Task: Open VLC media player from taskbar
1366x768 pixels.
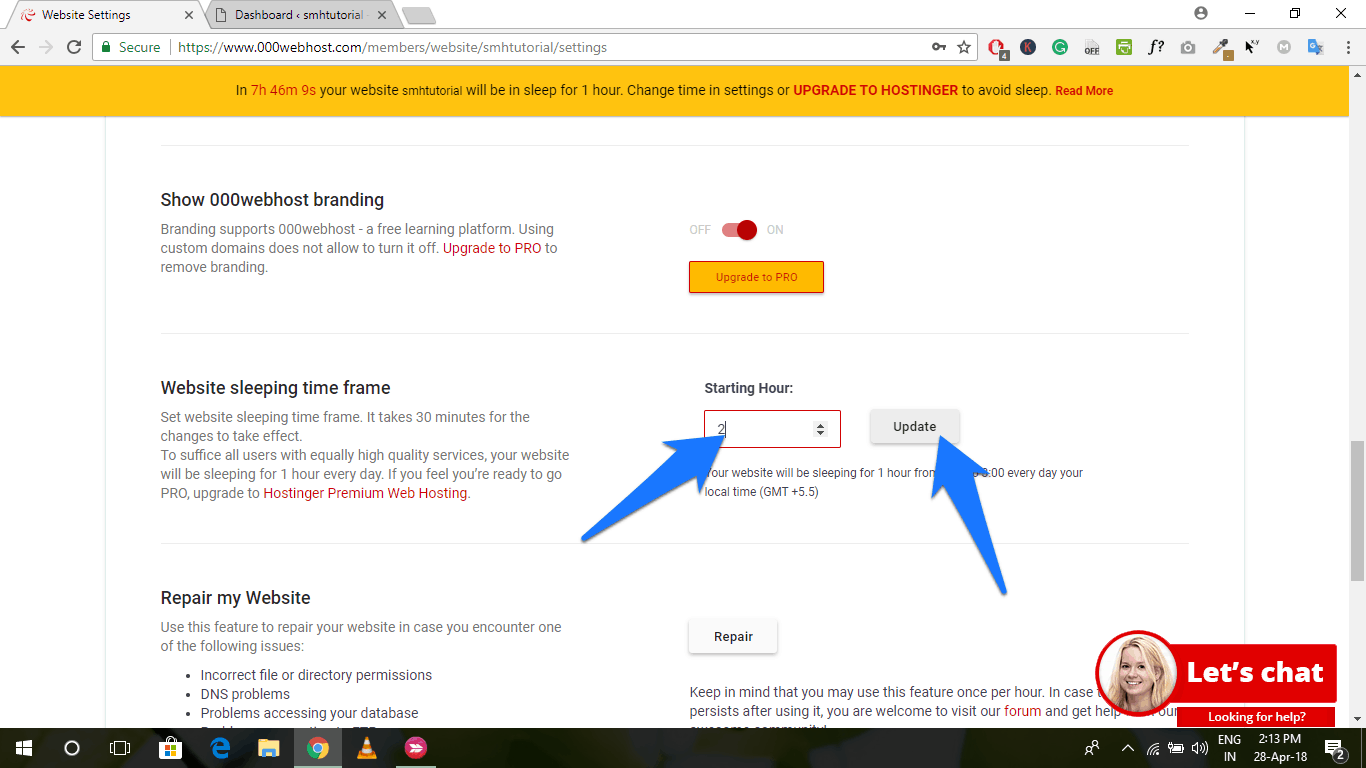Action: [367, 747]
